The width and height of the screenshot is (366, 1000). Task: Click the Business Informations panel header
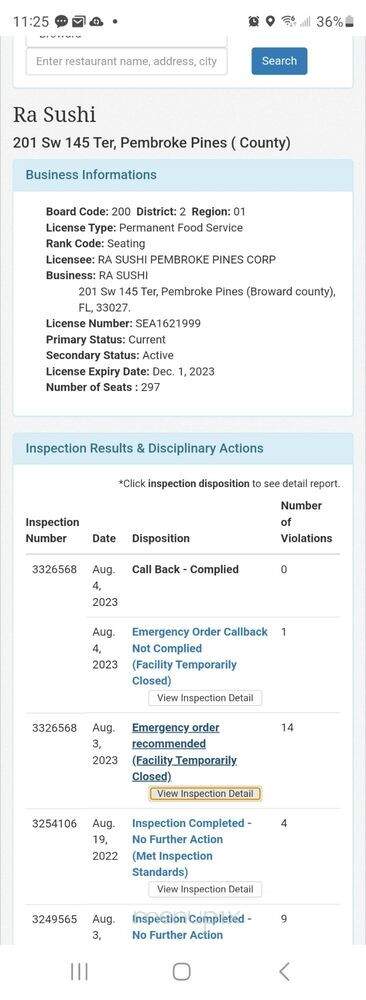click(183, 175)
